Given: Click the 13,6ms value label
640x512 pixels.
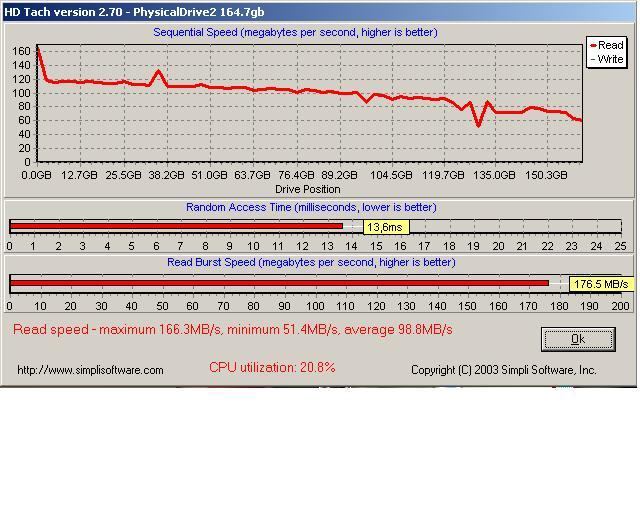Looking at the screenshot, I should point(386,227).
